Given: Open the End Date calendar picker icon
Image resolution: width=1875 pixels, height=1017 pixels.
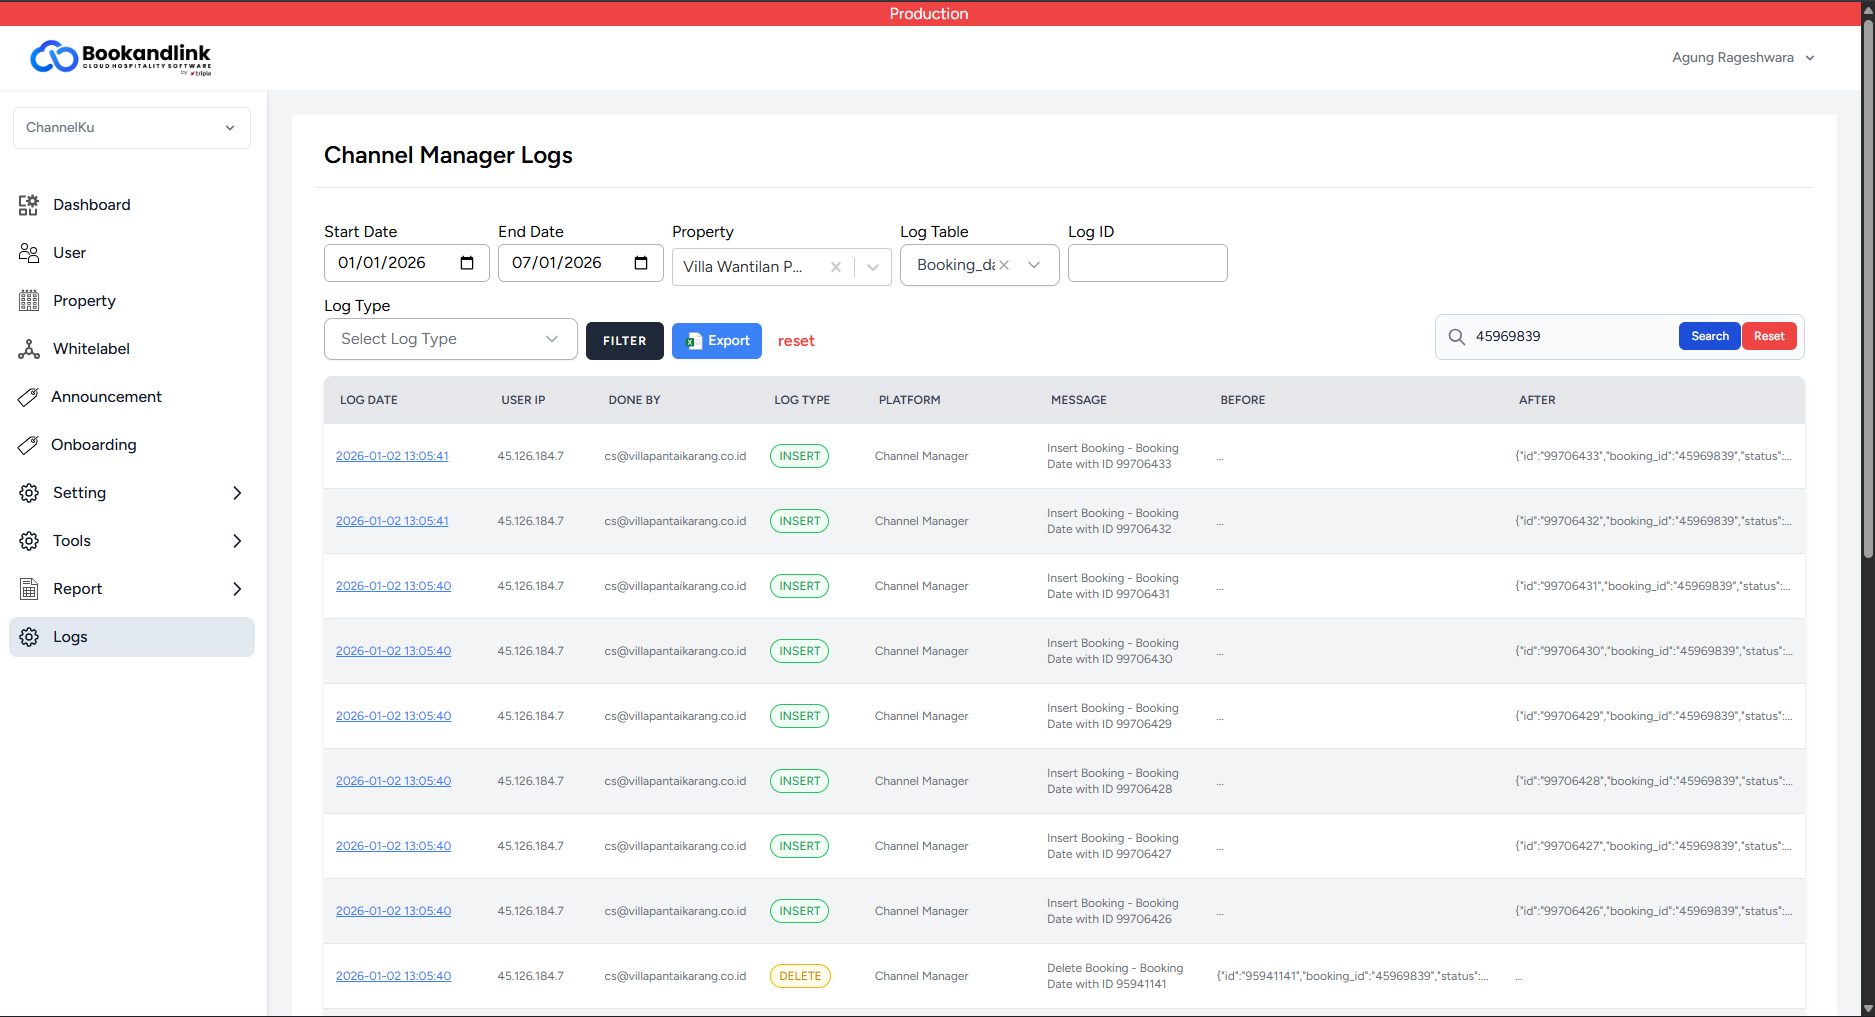Looking at the screenshot, I should 641,263.
